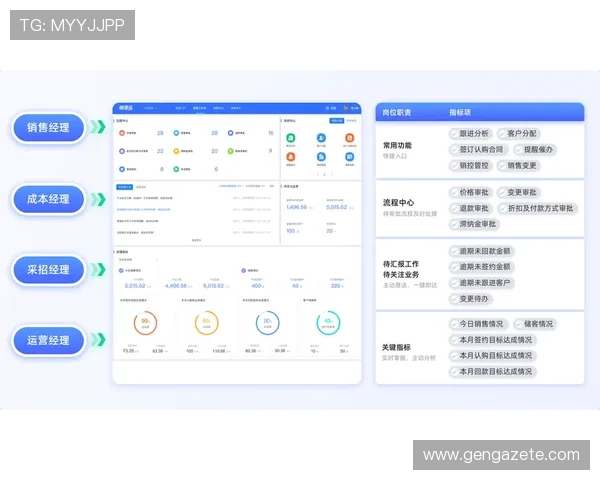This screenshot has height=480, width=600.
Task: Click the blue toggle button in the function center header
Action: pos(337,121)
